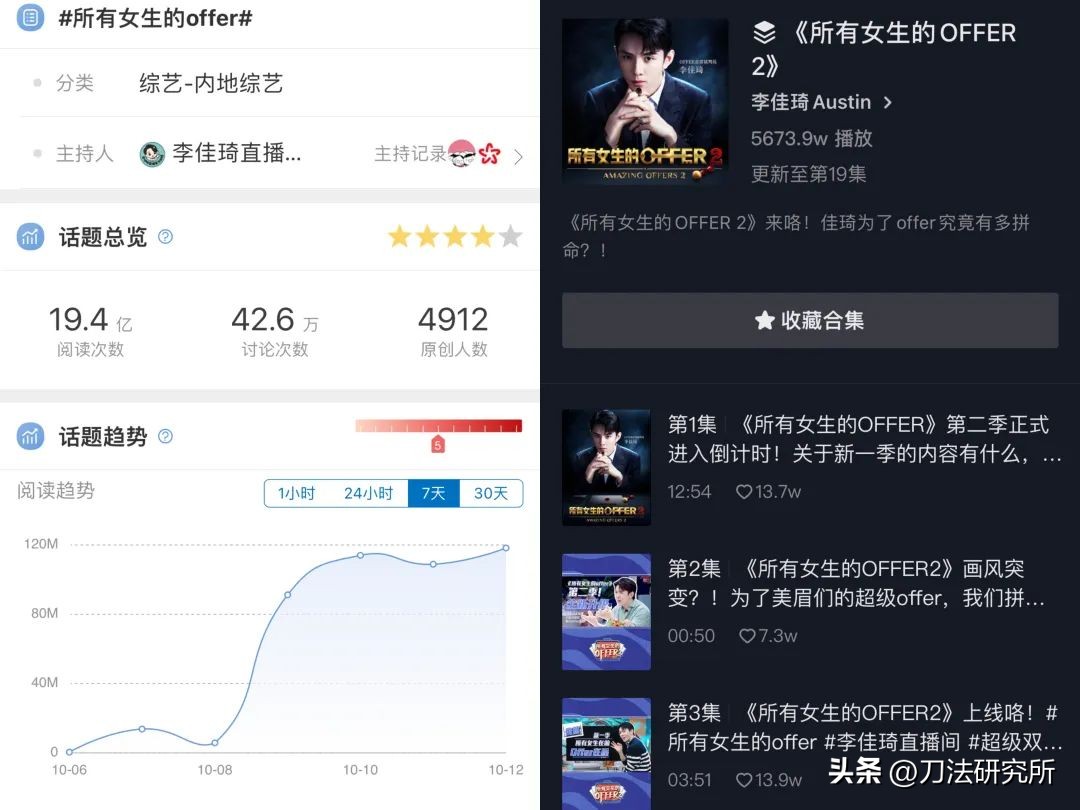Click 李佳琦直播 host avatar icon
This screenshot has height=810, width=1080.
pos(152,154)
